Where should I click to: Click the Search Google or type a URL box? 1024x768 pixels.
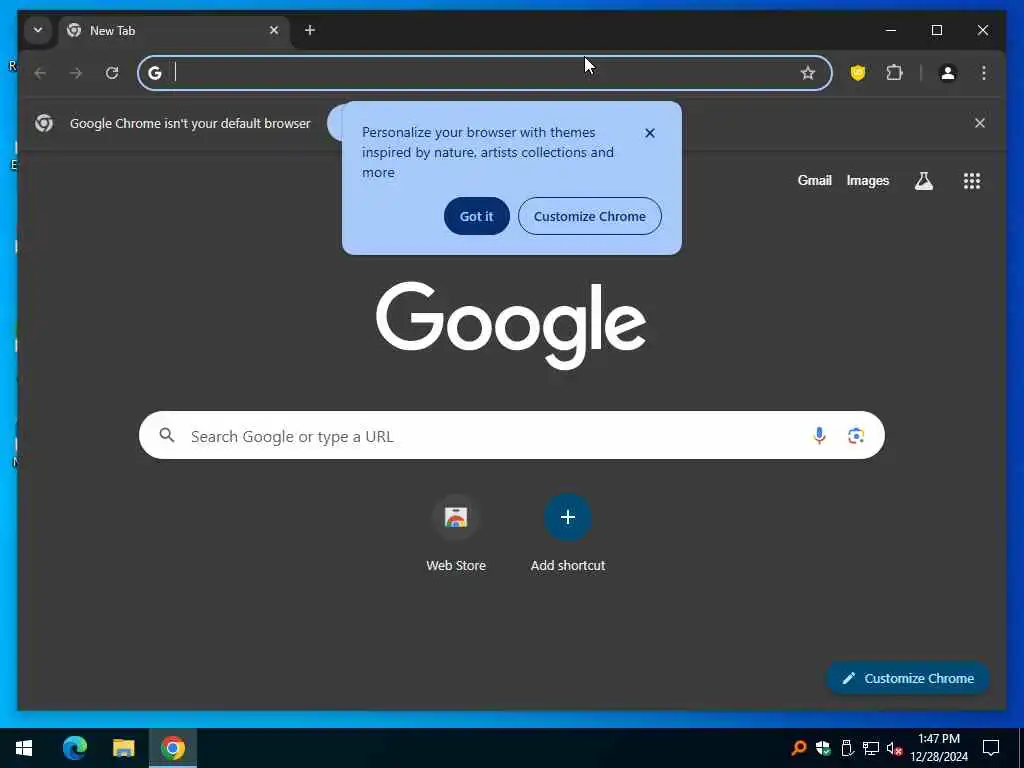(x=511, y=436)
